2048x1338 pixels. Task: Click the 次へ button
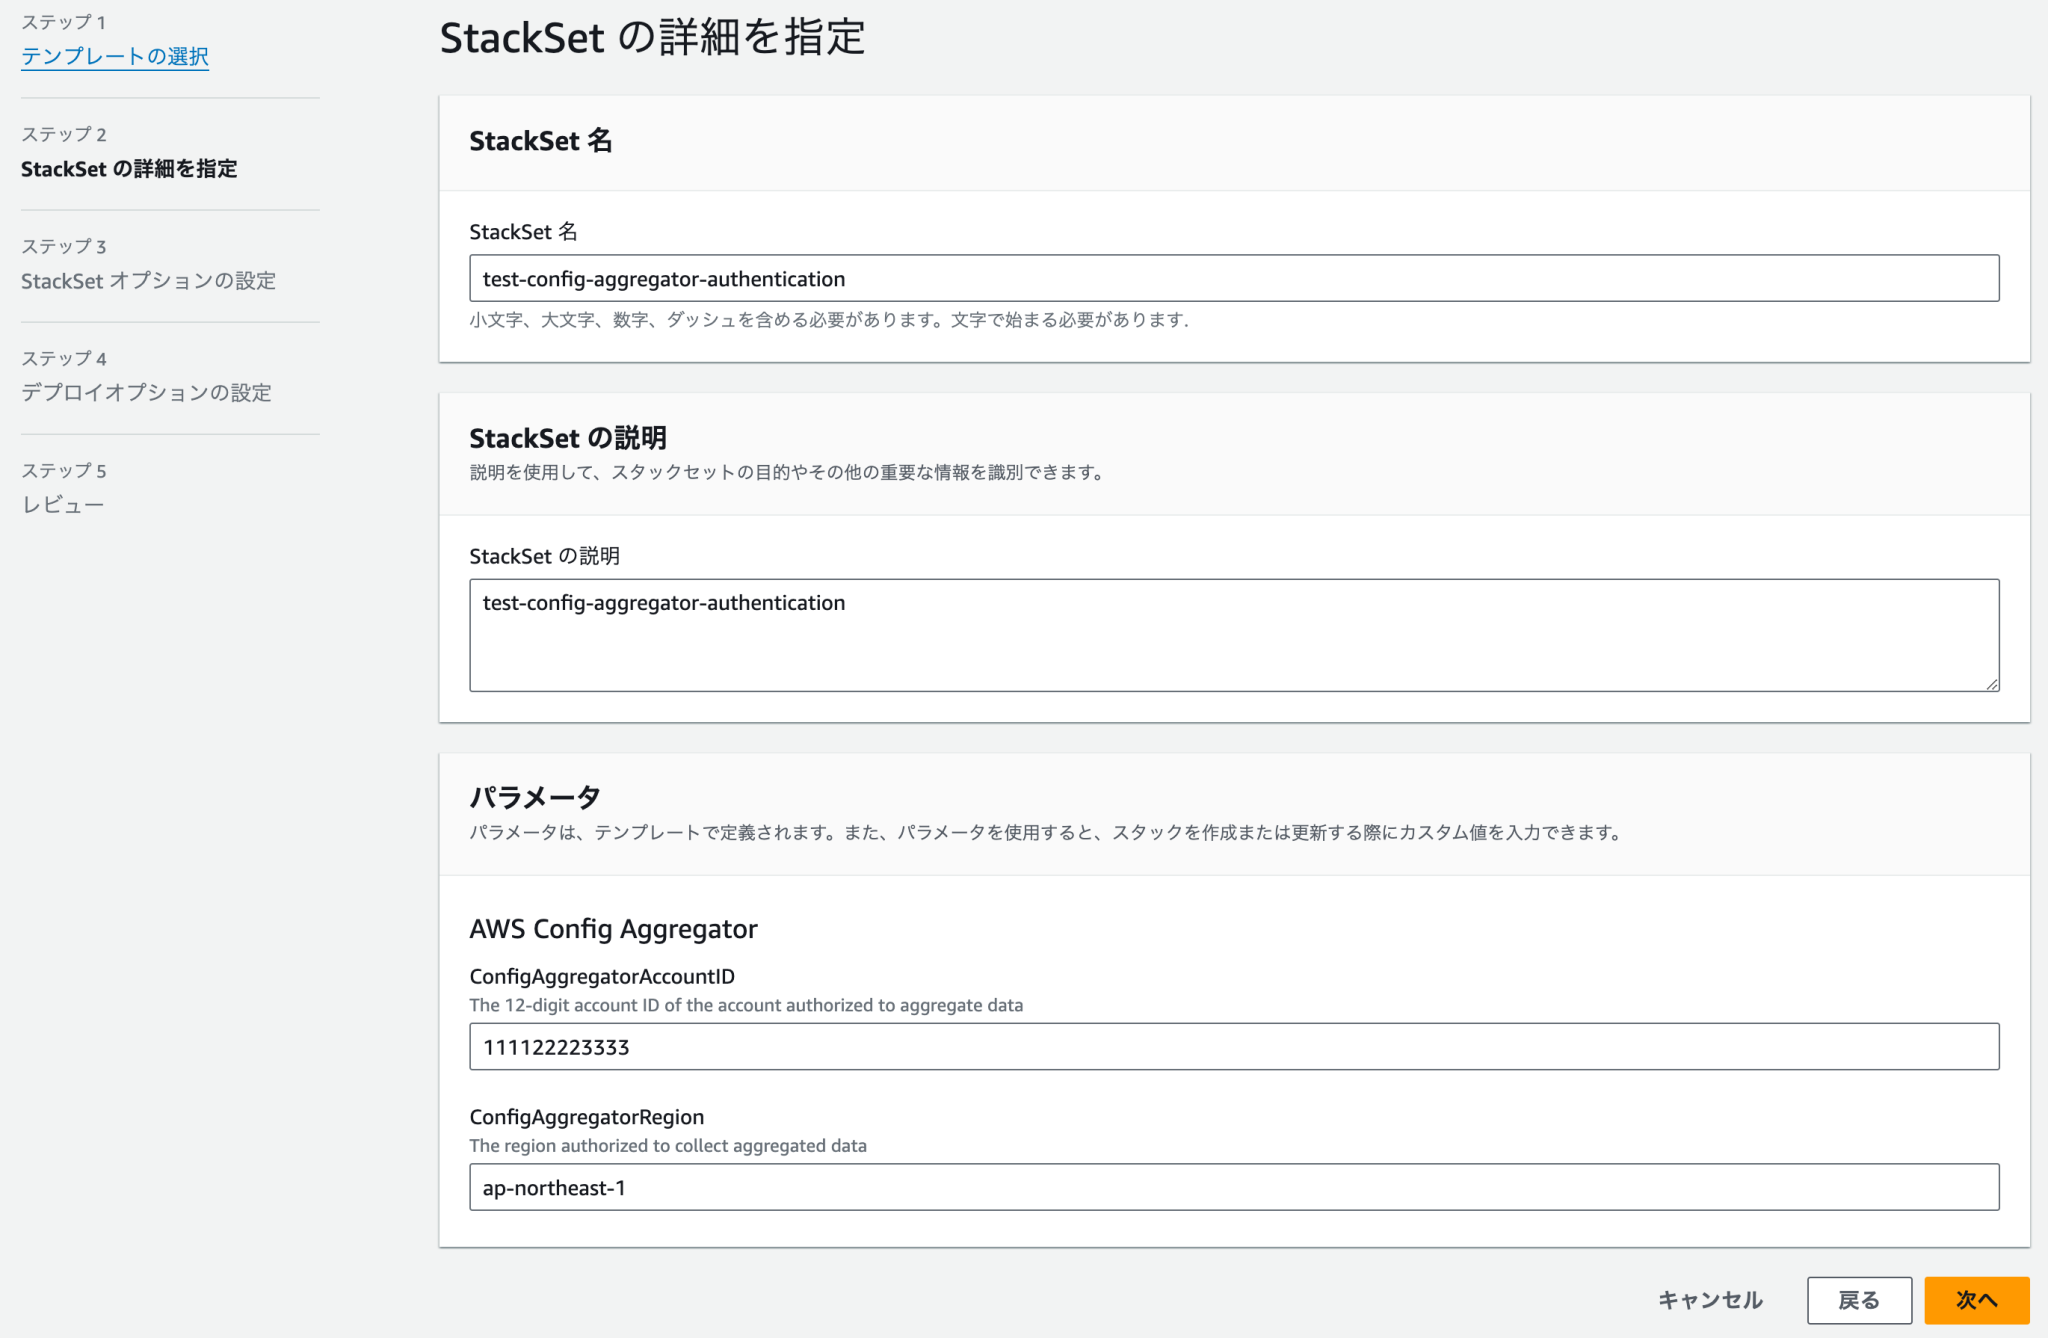pyautogui.click(x=1977, y=1300)
